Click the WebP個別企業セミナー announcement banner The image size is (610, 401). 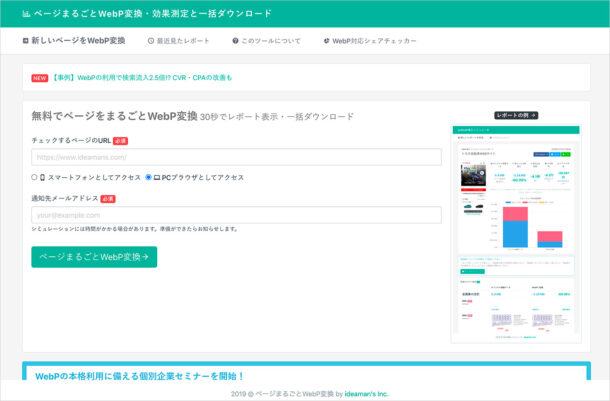pos(306,374)
